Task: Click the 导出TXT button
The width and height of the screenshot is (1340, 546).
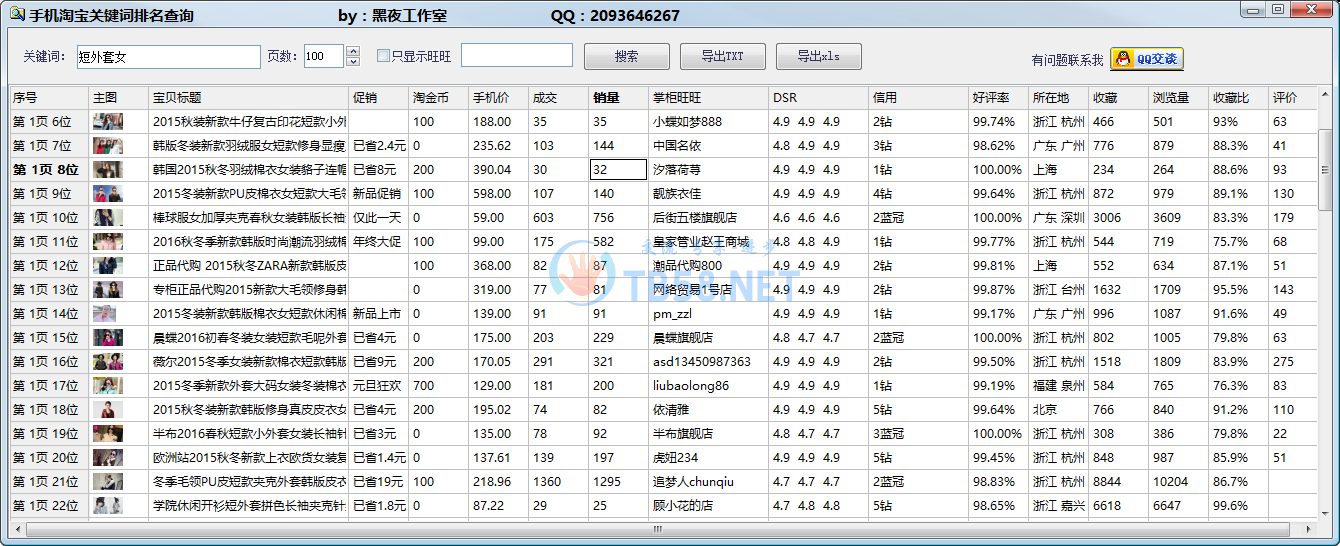Action: coord(722,57)
